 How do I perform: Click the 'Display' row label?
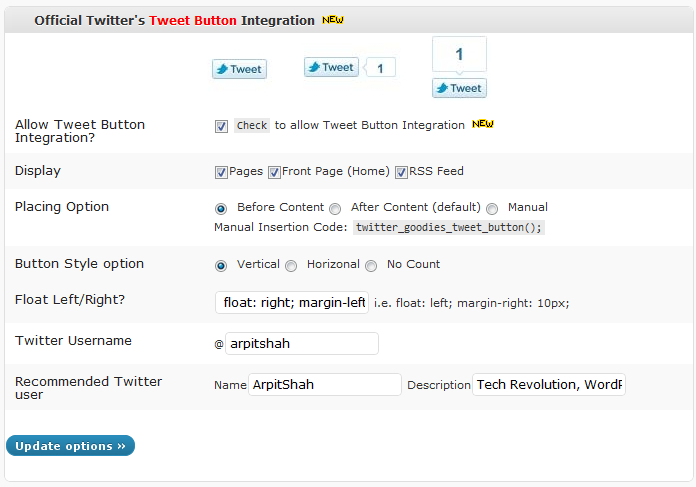click(38, 171)
